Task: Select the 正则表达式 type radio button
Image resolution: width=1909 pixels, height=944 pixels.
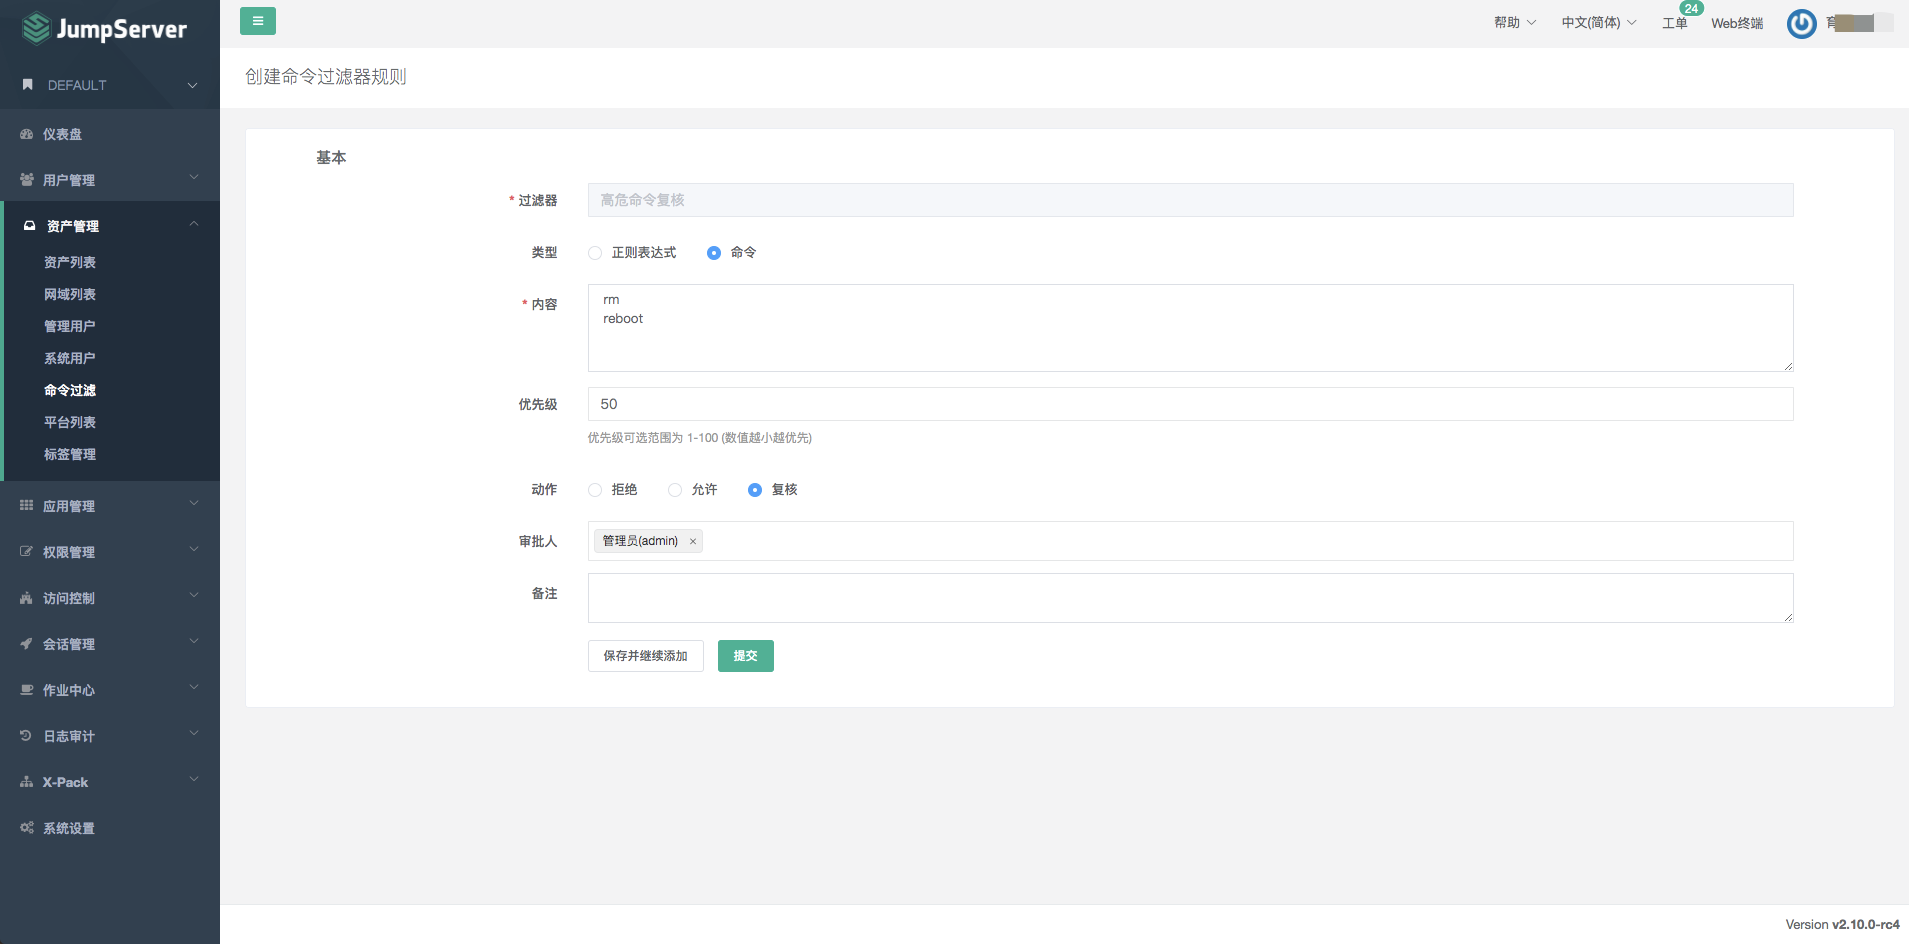Action: 595,253
